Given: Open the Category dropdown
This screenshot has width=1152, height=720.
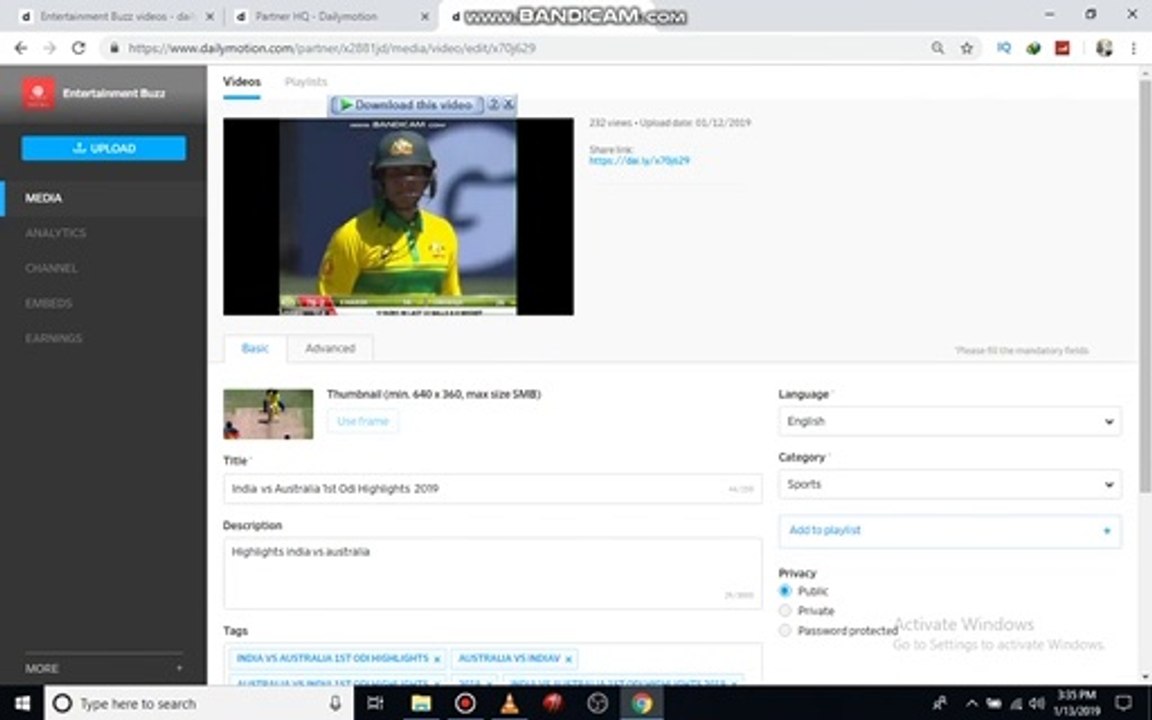Looking at the screenshot, I should click(x=950, y=485).
